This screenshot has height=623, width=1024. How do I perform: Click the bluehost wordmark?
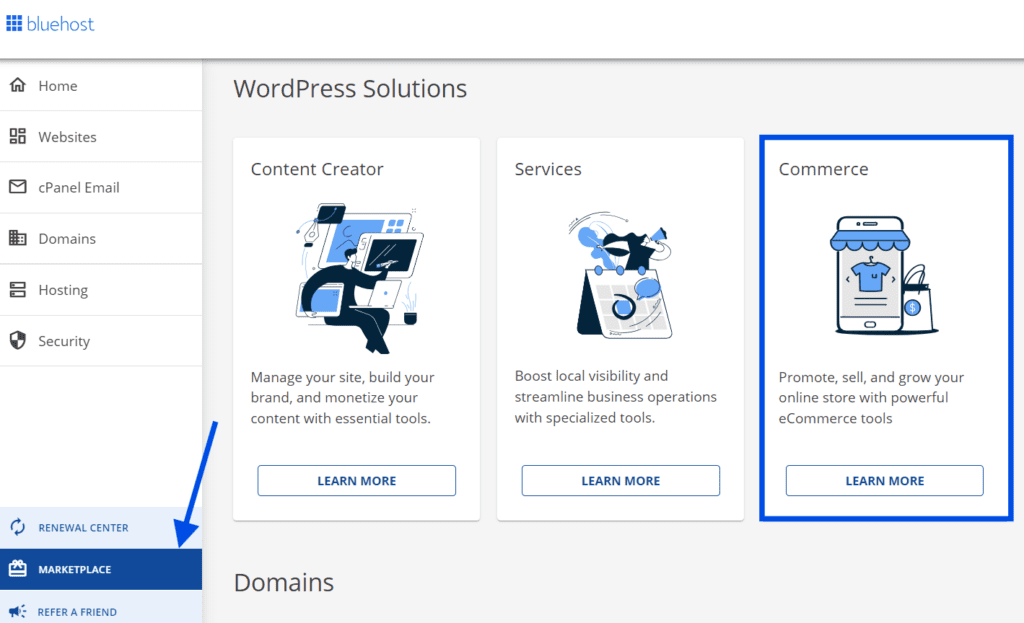pyautogui.click(x=60, y=24)
